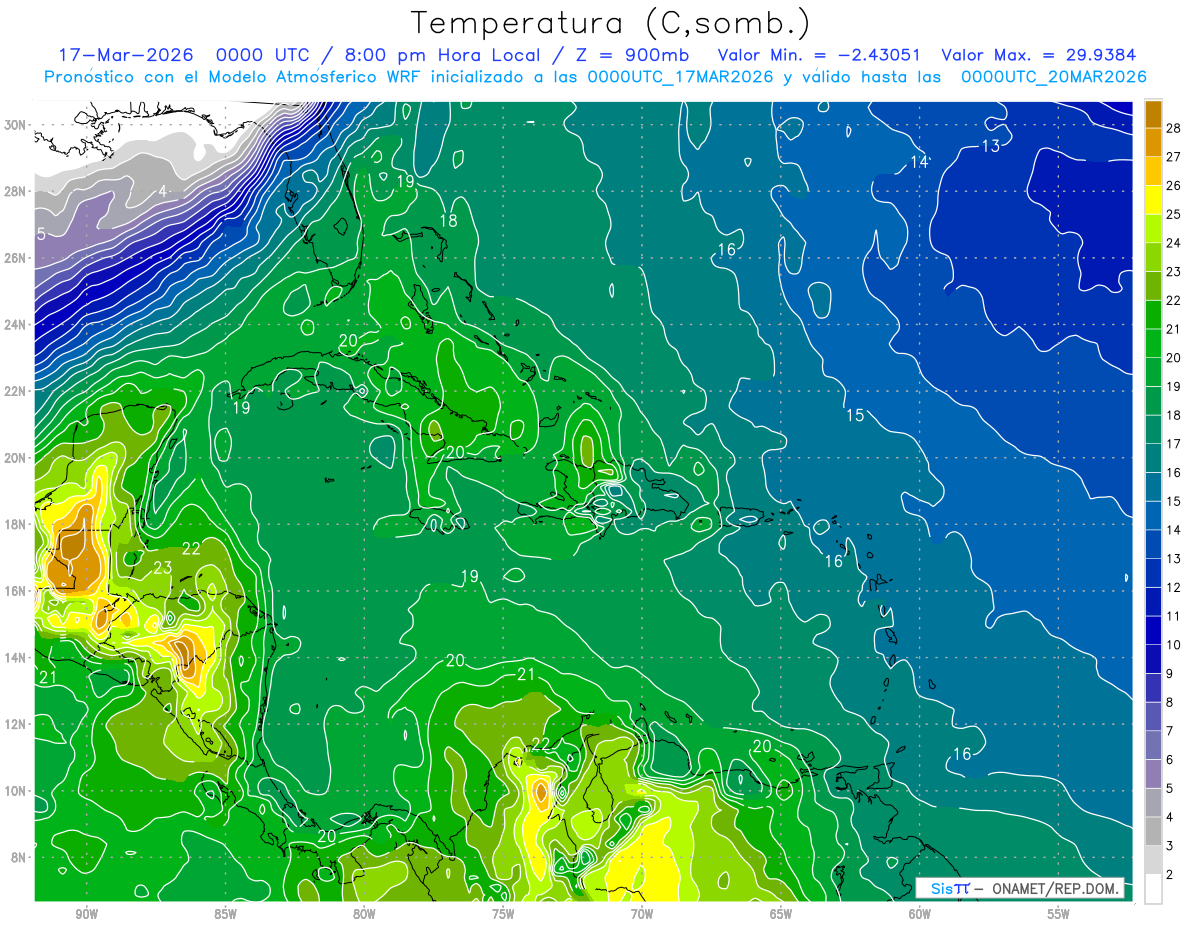
Task: Click the 70W longitude axis label
Action: (642, 914)
